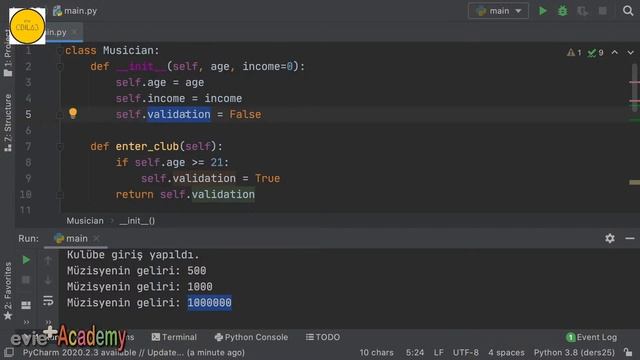
Task: Start debugging with the green bug icon
Action: (562, 11)
